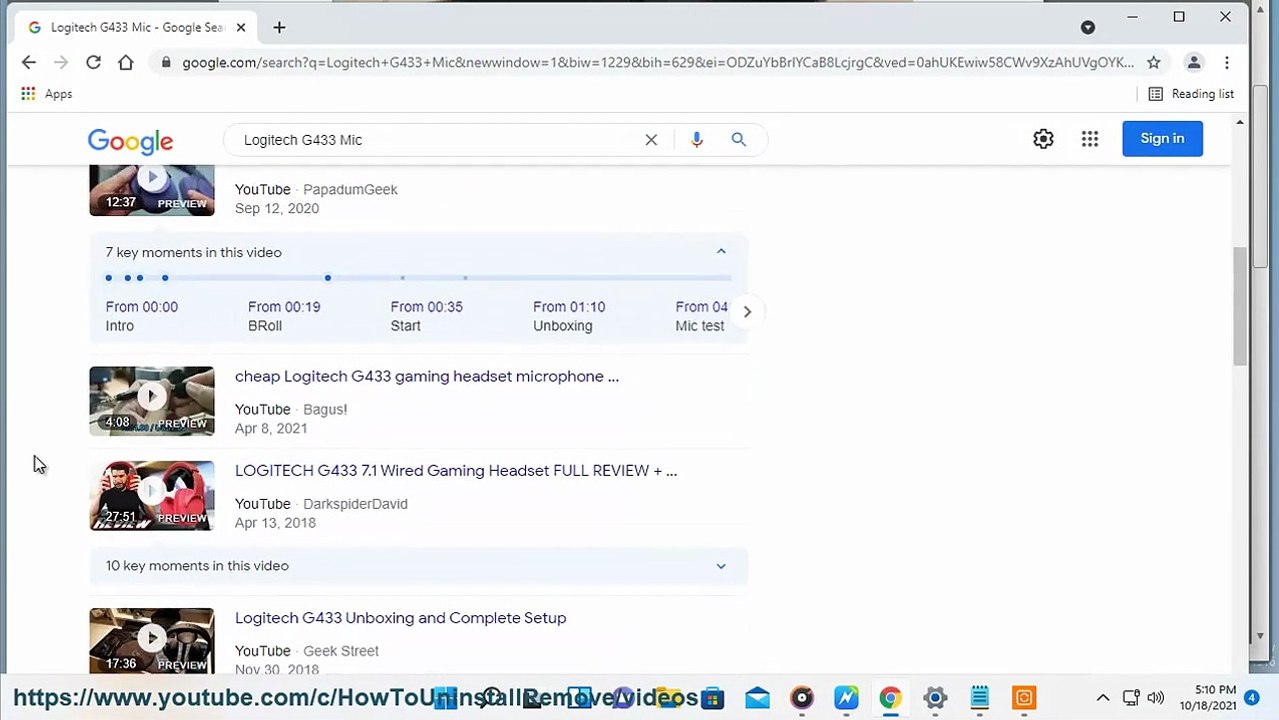Viewport: 1279px width, 720px height.
Task: Go back to the previous page
Action: [28, 62]
